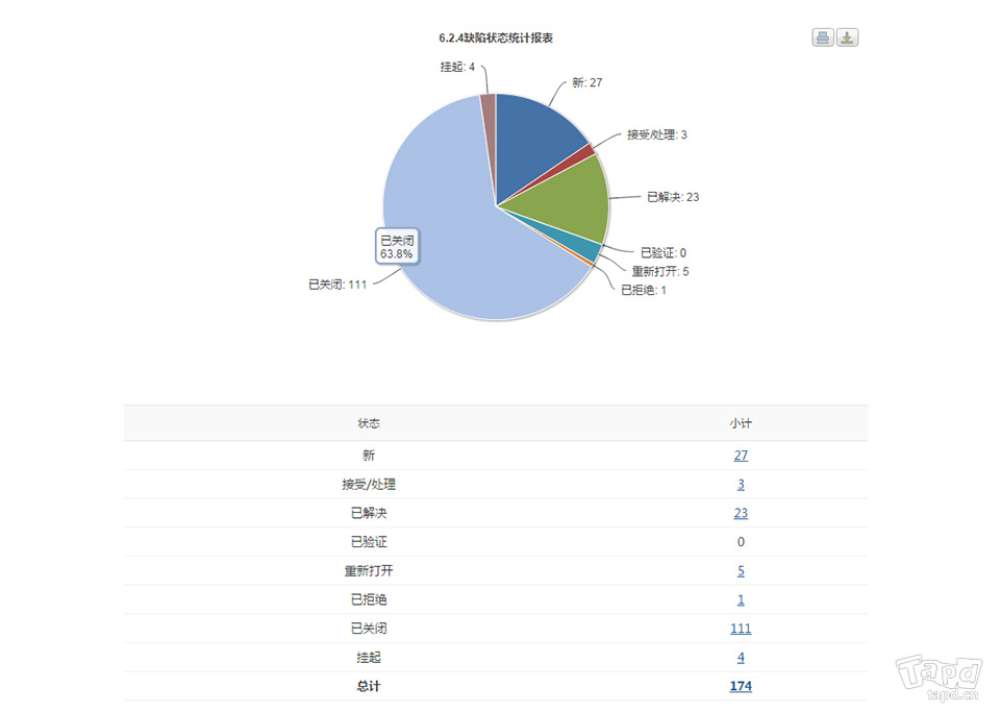Click the 已拒绝: 1 chart label
The width and height of the screenshot is (1000, 713).
click(643, 290)
